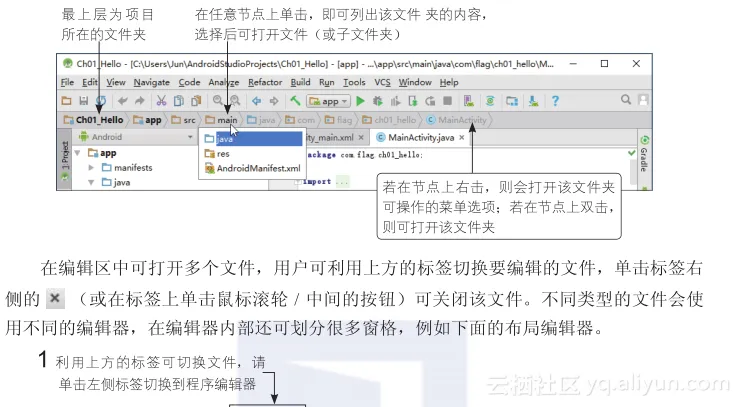
Task: Click the Replace magnifier icon
Action: [x=235, y=101]
